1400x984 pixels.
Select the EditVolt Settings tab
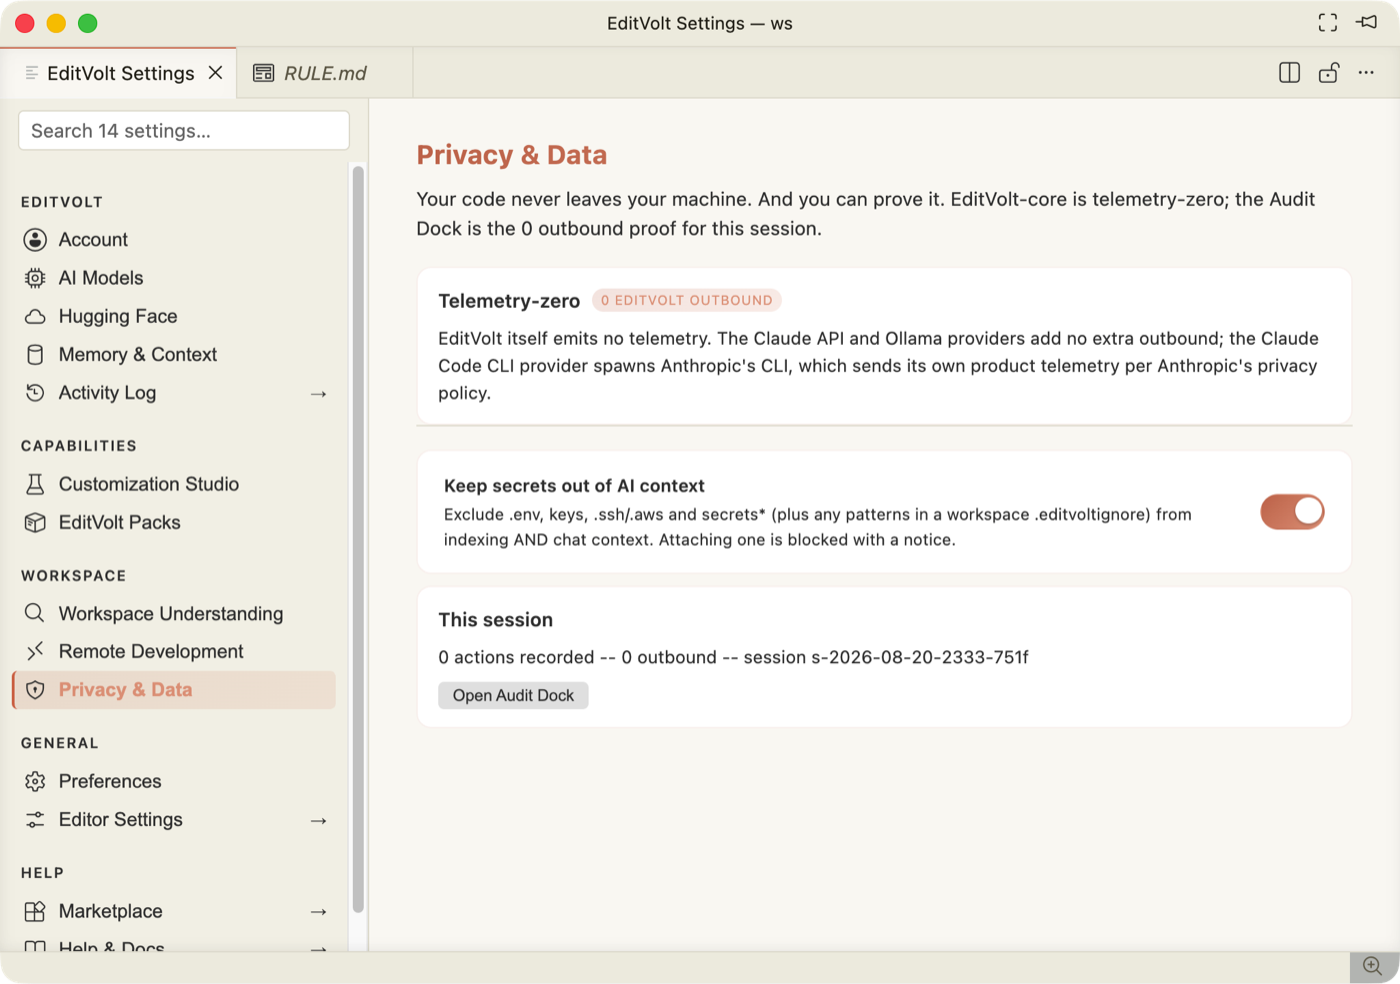click(x=118, y=73)
